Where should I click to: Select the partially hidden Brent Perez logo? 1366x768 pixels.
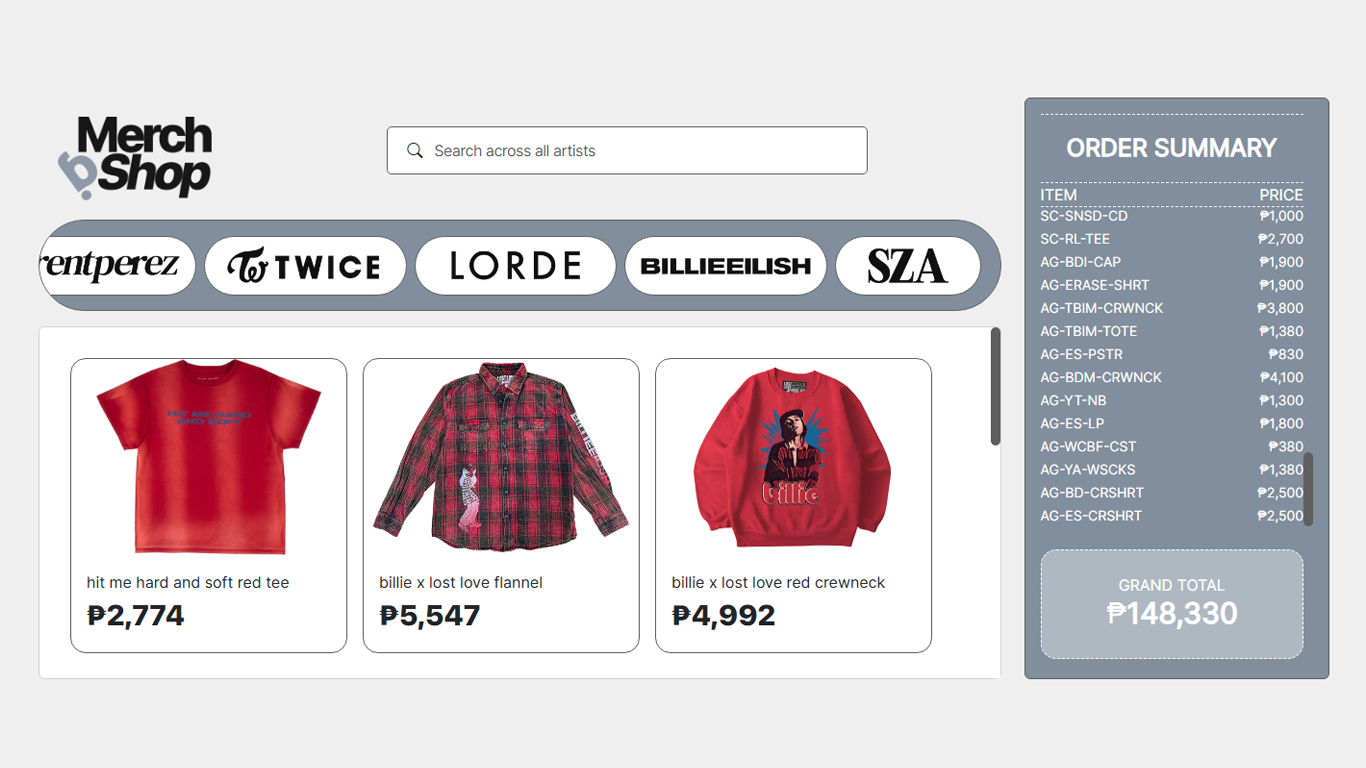[115, 266]
